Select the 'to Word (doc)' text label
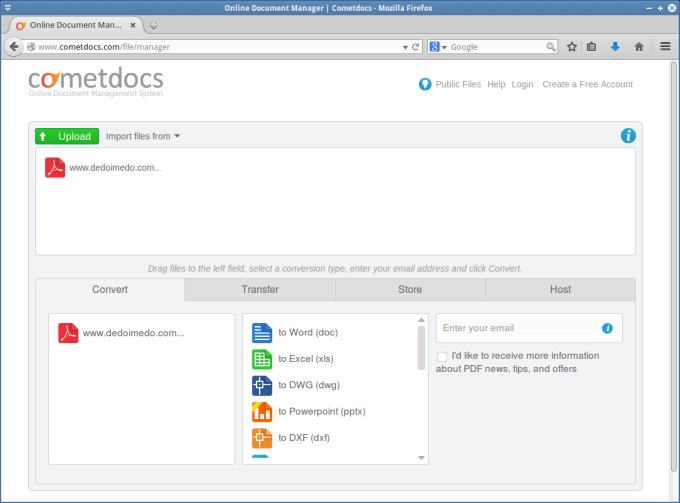 tap(308, 333)
